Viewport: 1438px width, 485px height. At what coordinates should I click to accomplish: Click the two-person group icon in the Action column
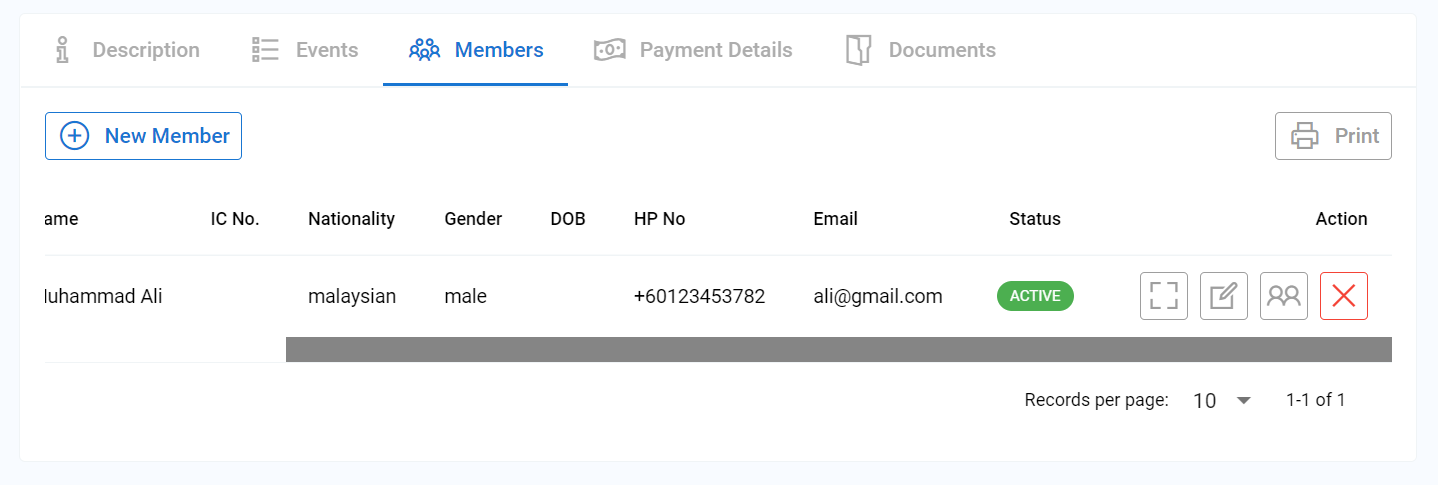(1284, 296)
